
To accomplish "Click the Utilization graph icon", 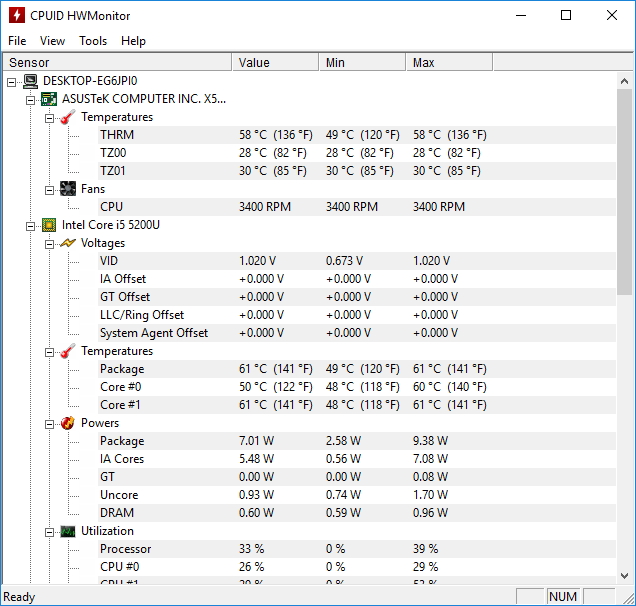I will [x=68, y=531].
